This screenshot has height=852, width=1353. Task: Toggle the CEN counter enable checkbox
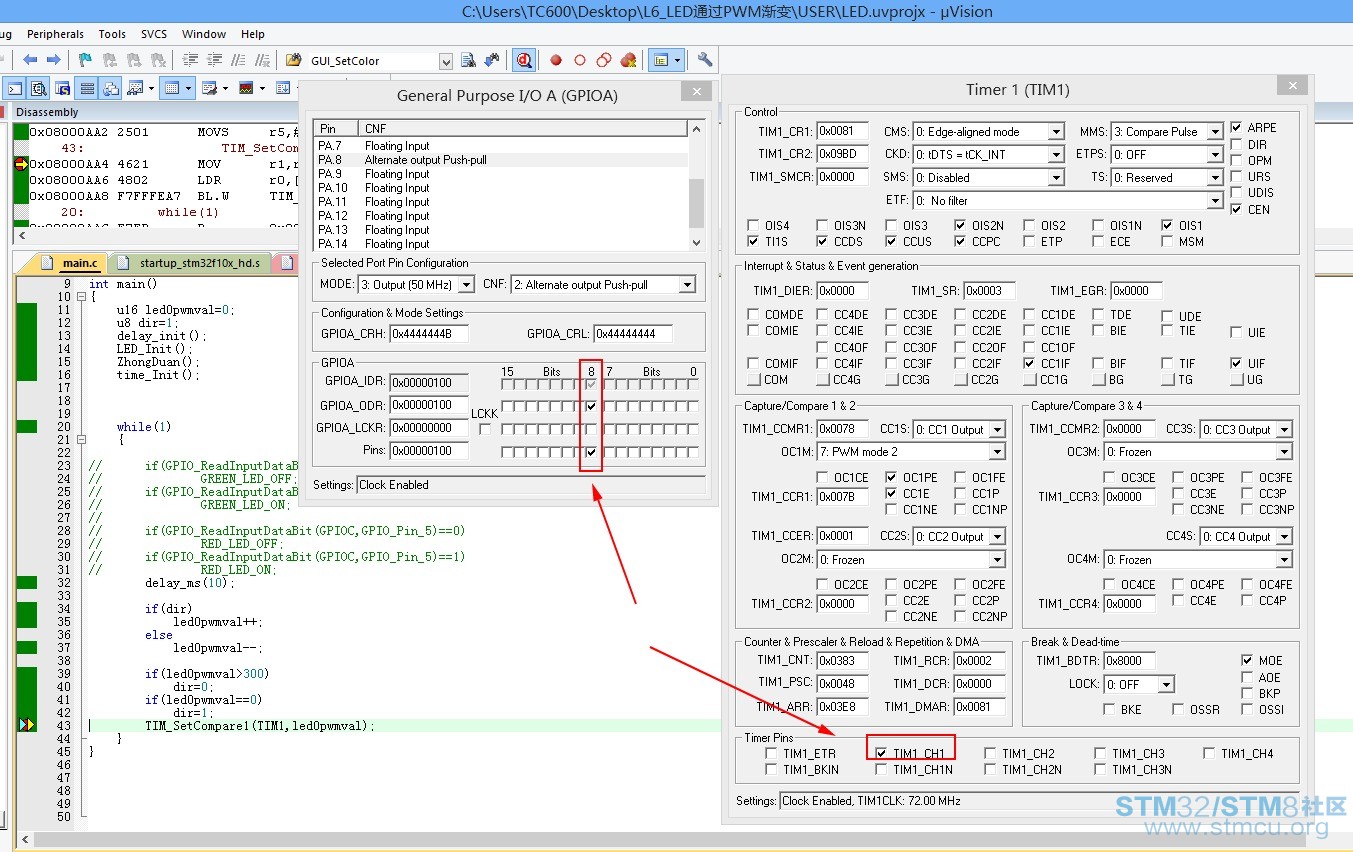[1237, 209]
